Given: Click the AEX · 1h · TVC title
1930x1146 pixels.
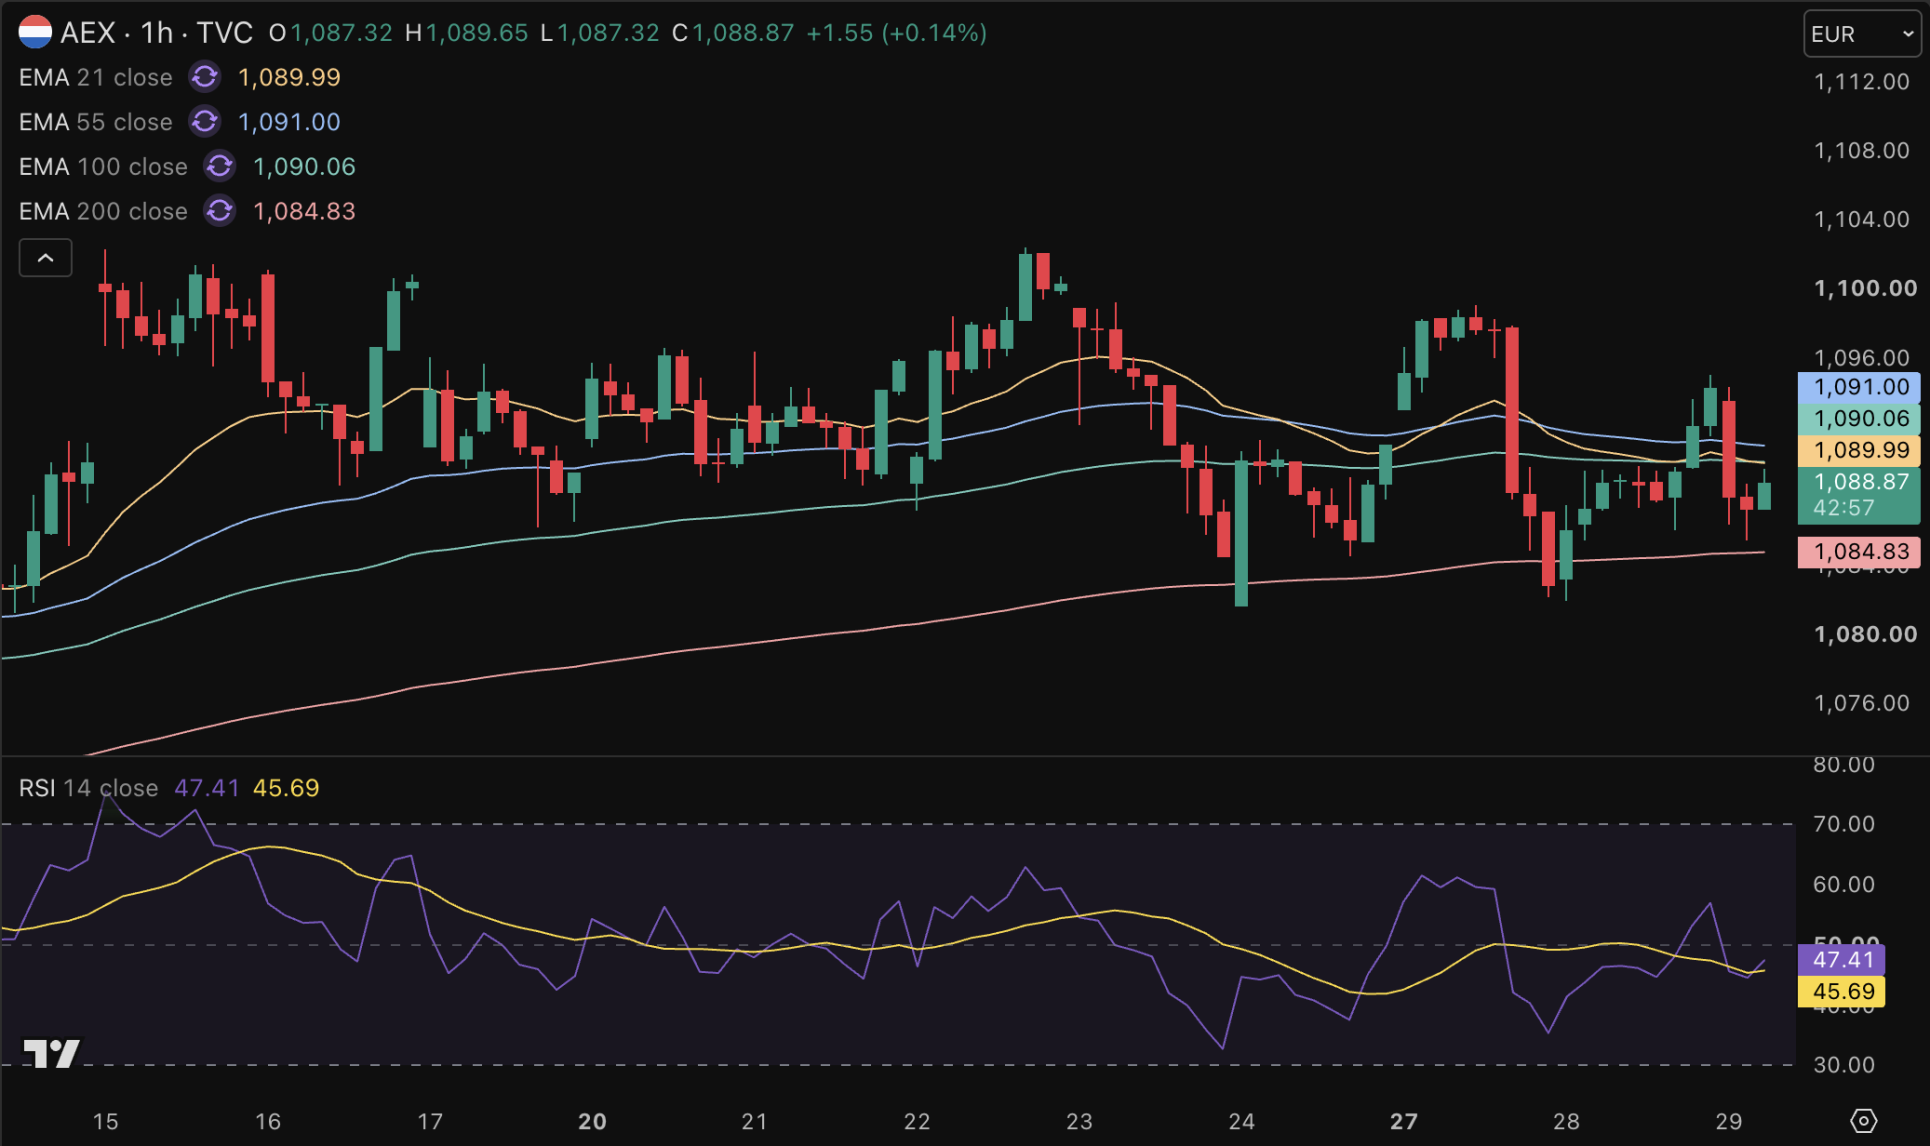Looking at the screenshot, I should (156, 33).
